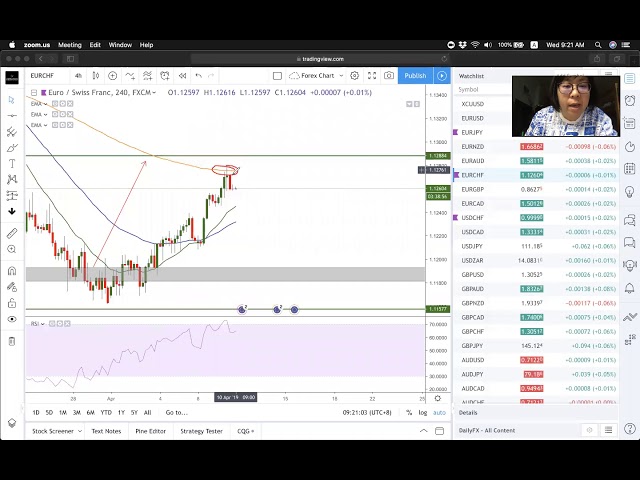The height and width of the screenshot is (480, 640).
Task: Click the bar replay rewind icon
Action: point(182,76)
